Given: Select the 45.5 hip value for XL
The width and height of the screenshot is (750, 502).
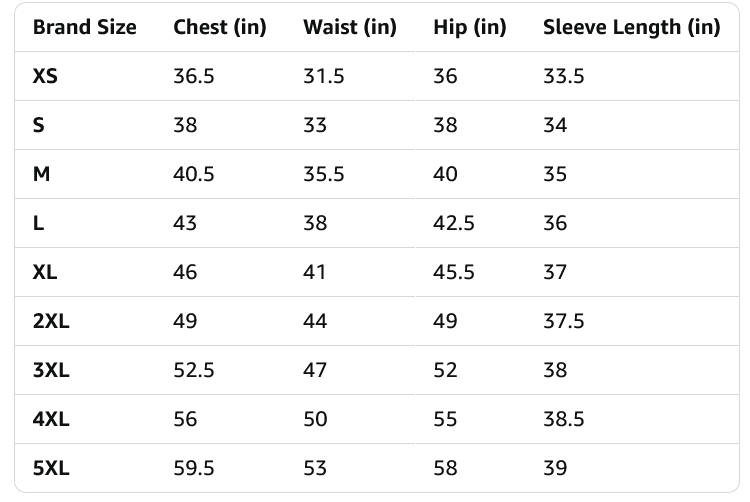Looking at the screenshot, I should point(453,272).
